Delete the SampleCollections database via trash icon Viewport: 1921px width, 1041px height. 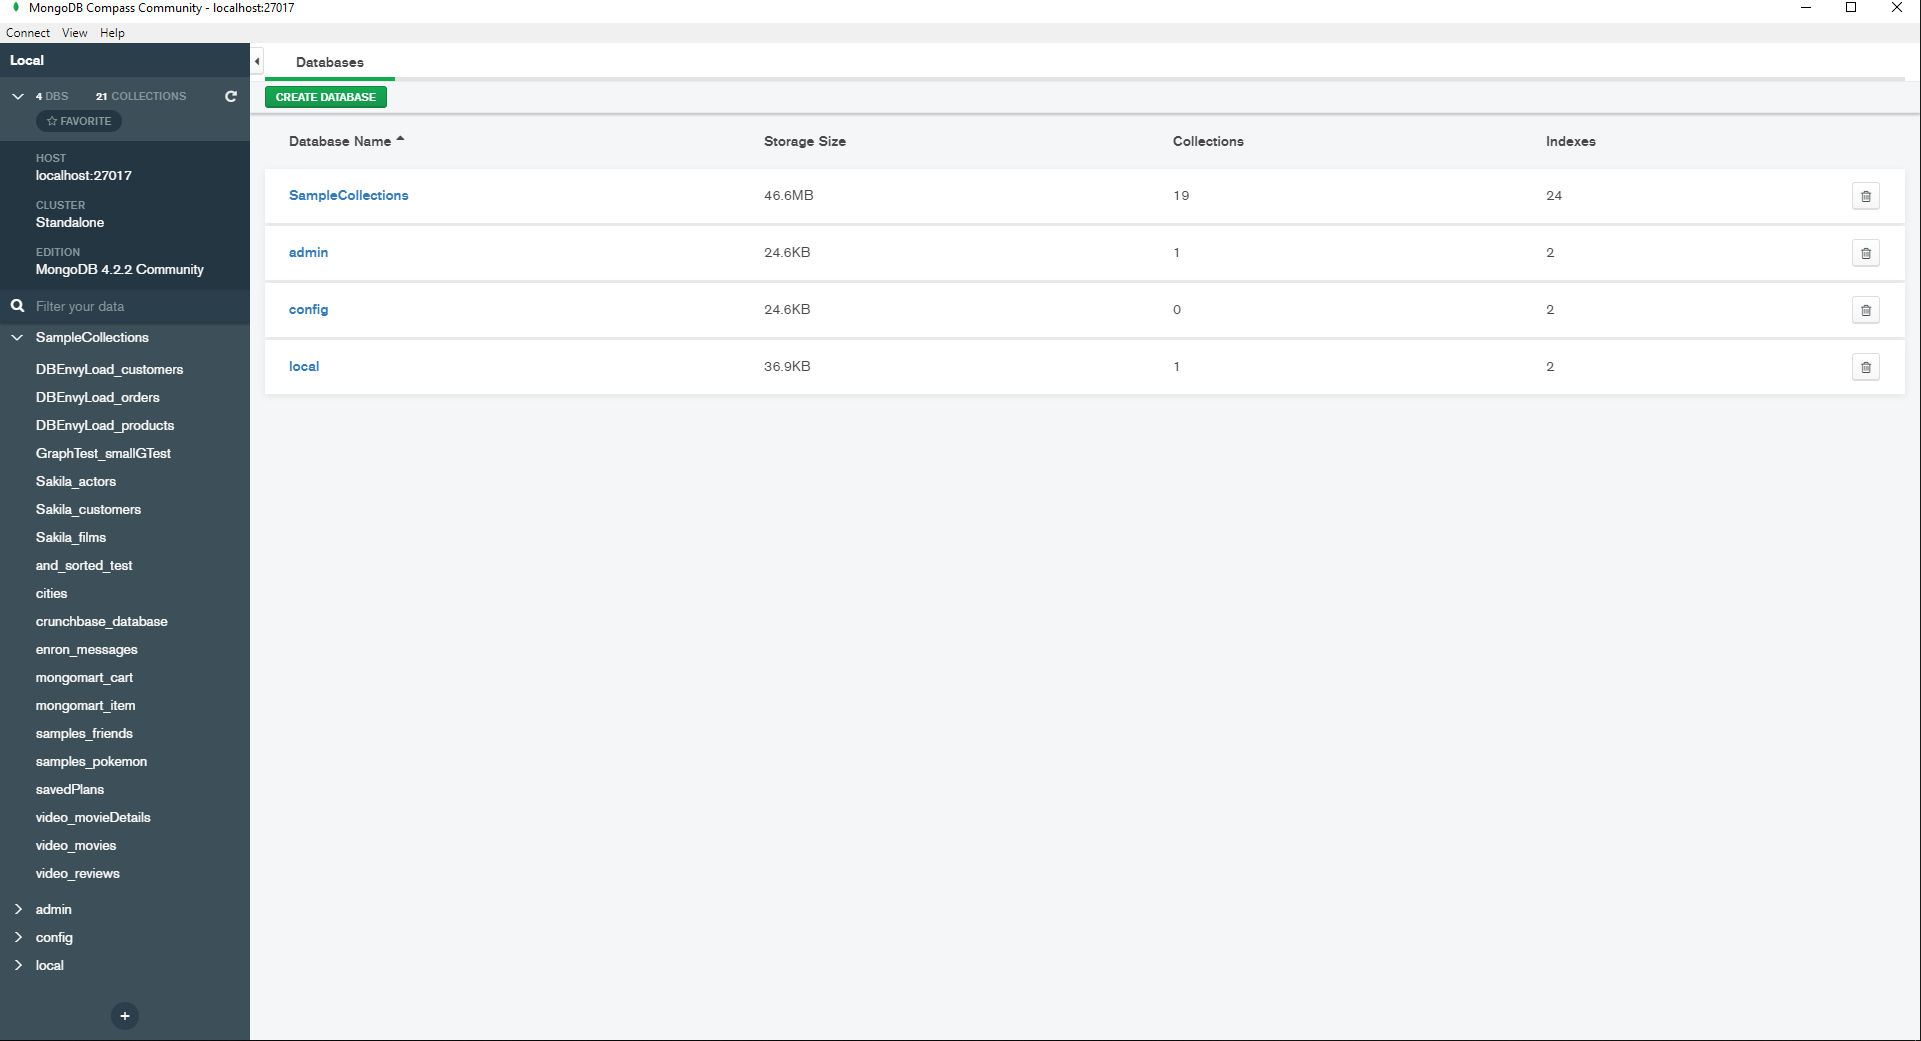[x=1865, y=196]
